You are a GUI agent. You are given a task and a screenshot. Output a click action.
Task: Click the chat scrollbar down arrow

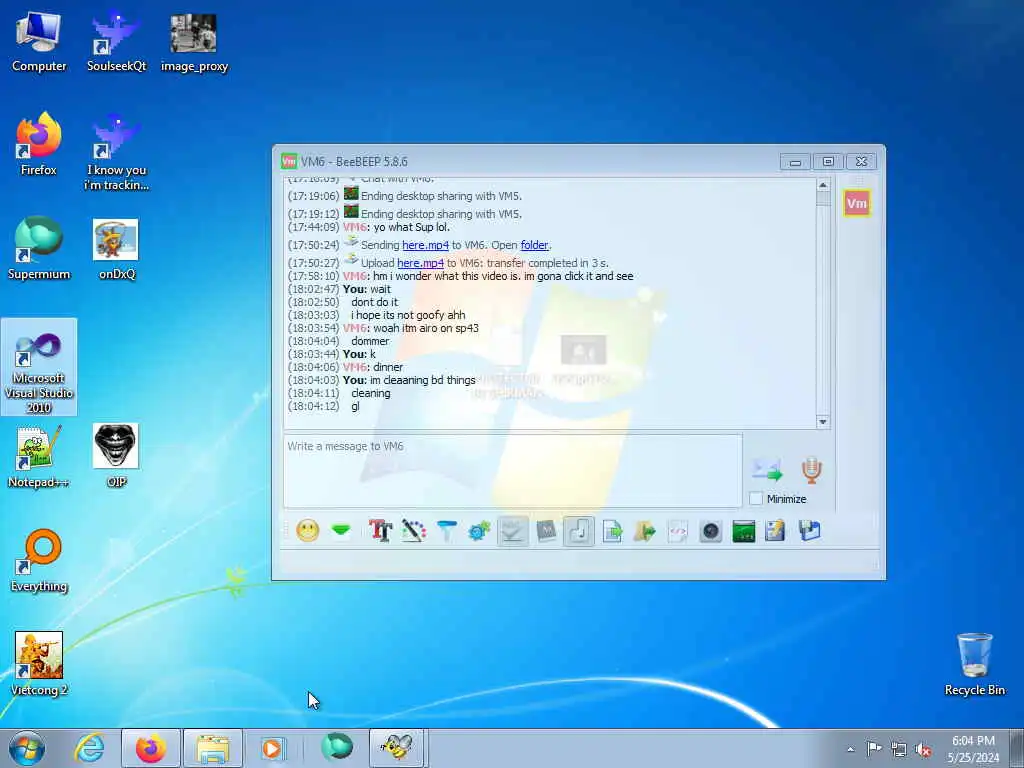(x=823, y=422)
